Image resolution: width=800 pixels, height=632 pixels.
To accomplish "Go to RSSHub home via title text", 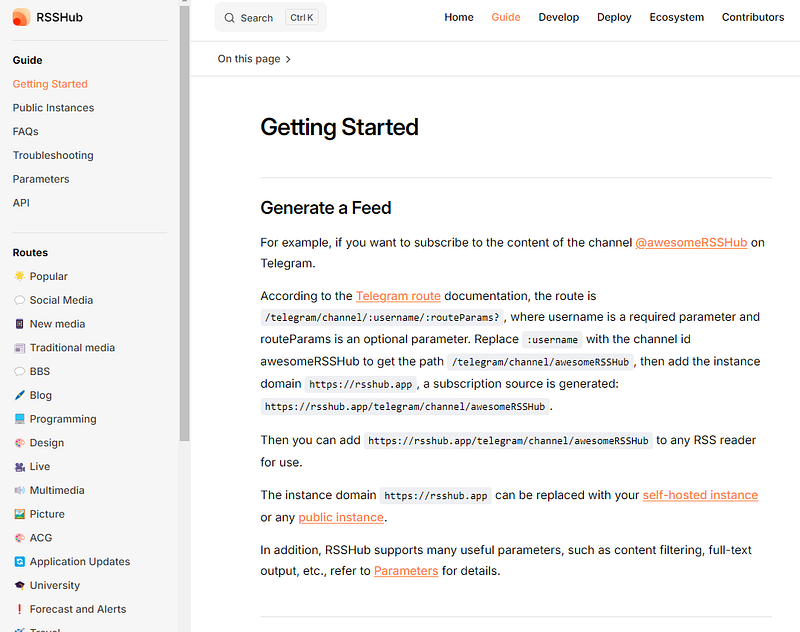I will 59,17.
